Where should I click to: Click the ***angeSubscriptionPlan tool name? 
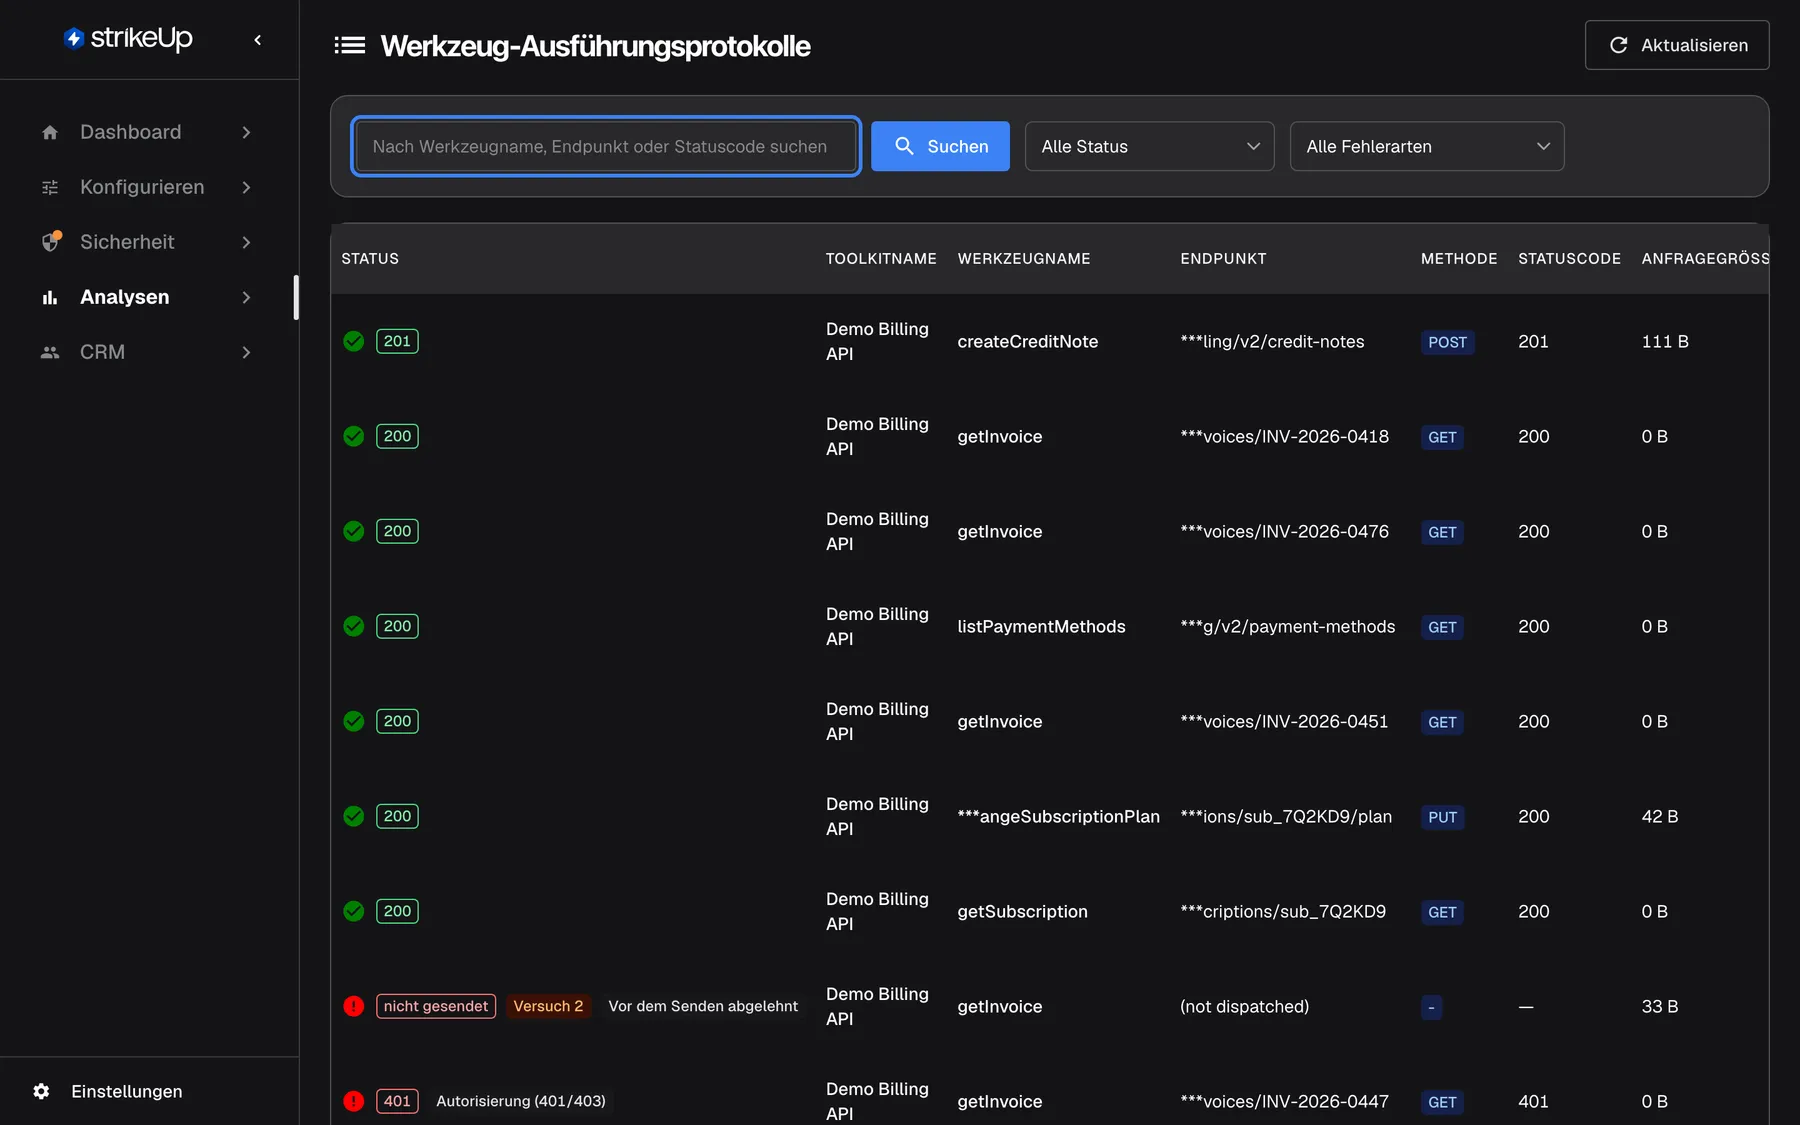(x=1058, y=816)
